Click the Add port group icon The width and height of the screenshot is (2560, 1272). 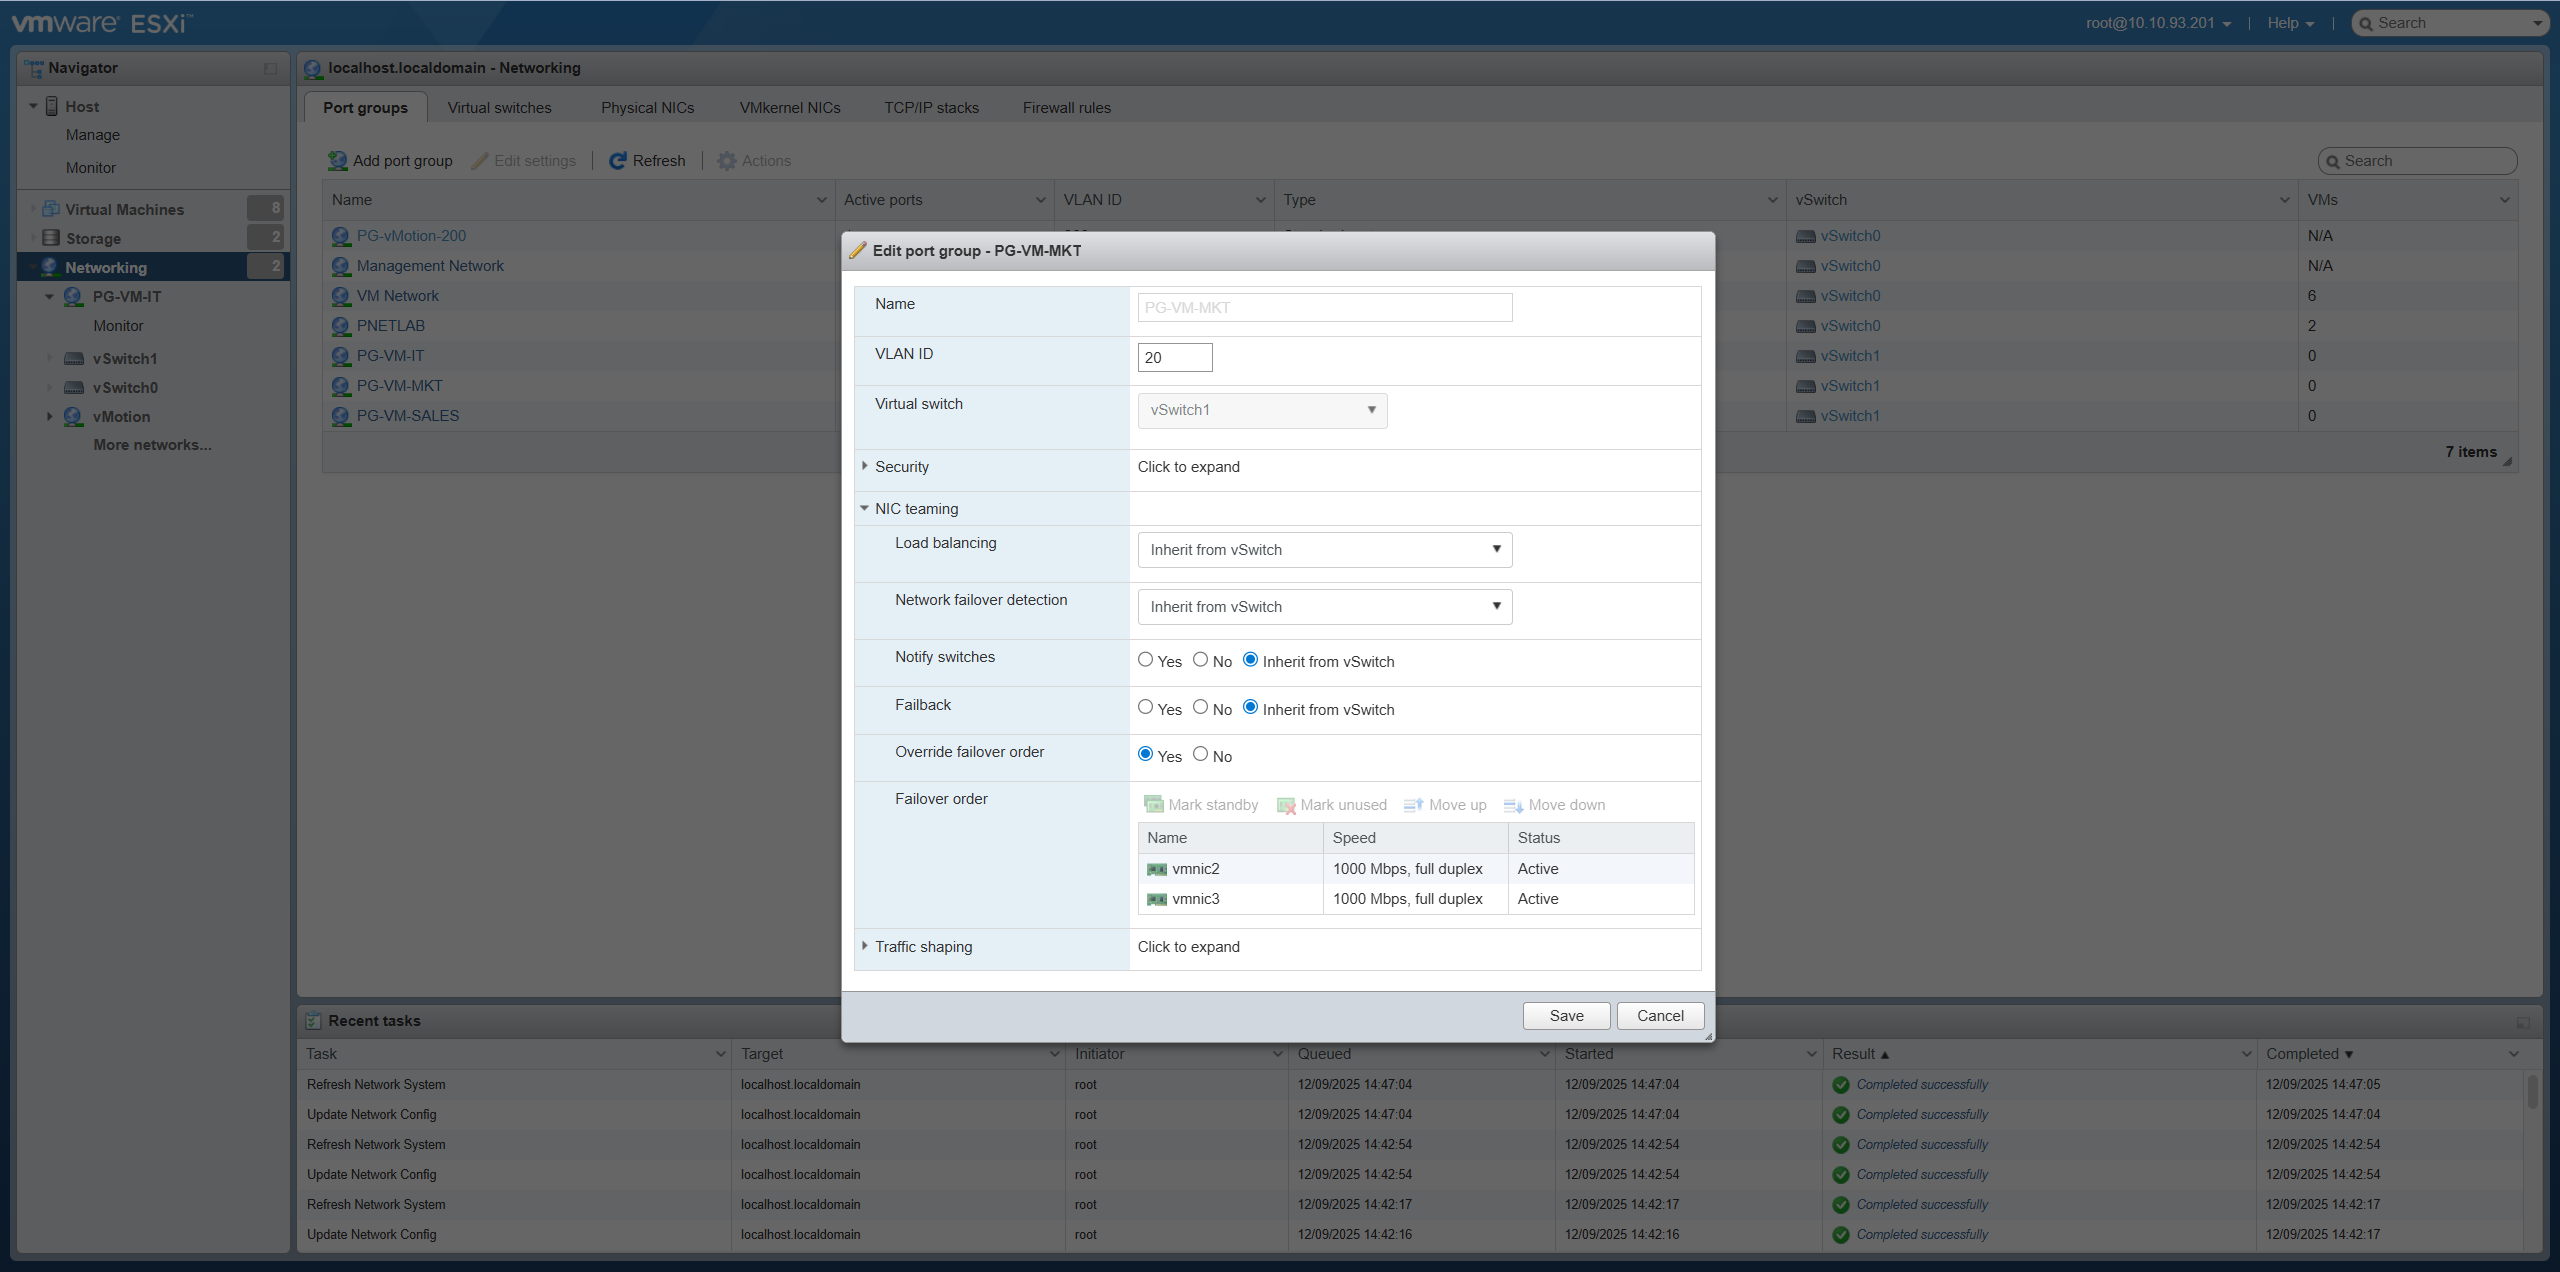click(x=338, y=160)
